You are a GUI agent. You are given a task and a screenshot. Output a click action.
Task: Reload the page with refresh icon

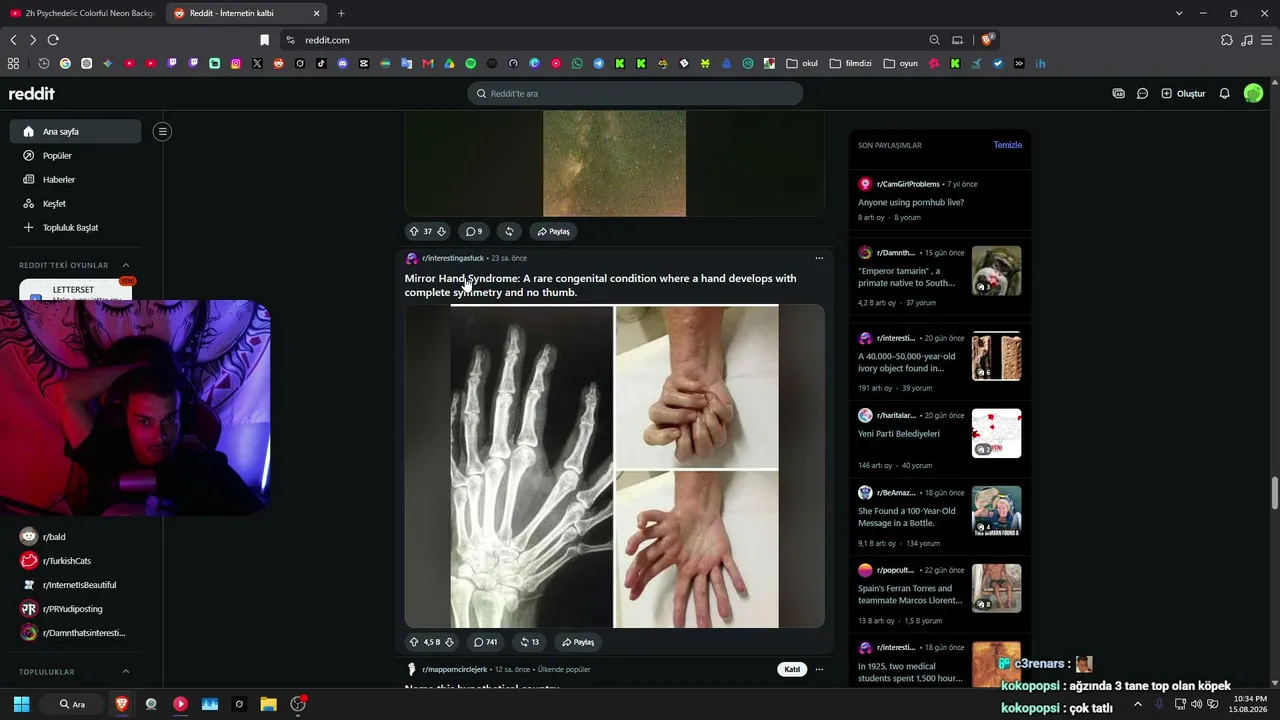point(53,40)
